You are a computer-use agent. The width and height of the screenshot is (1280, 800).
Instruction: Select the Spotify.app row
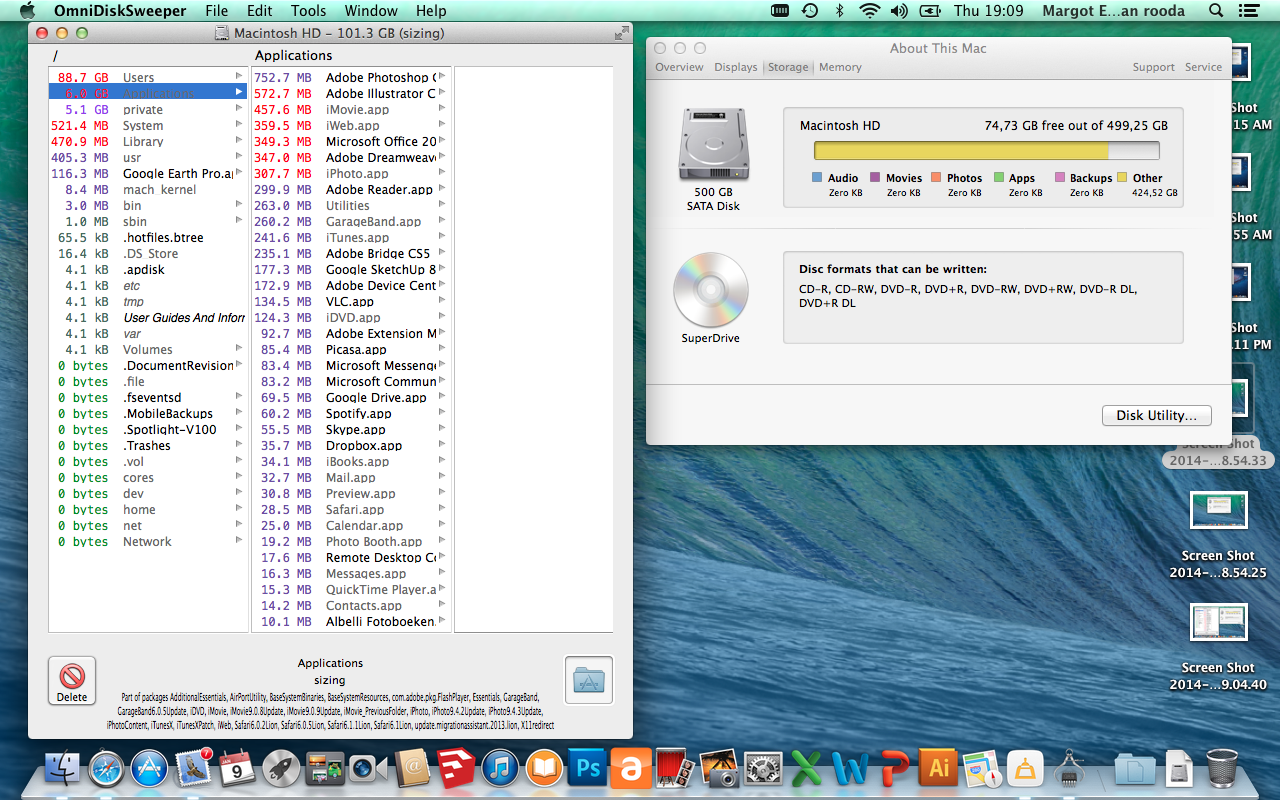point(350,413)
